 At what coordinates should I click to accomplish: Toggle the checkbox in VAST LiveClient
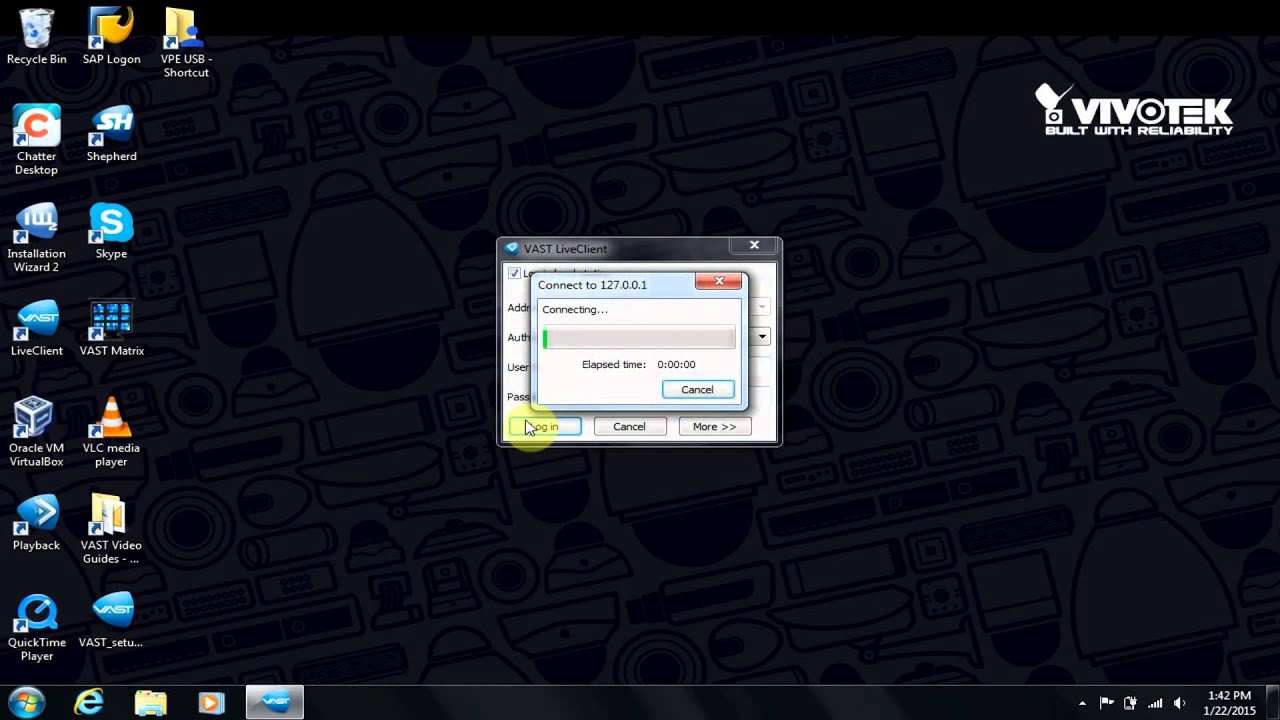click(514, 273)
